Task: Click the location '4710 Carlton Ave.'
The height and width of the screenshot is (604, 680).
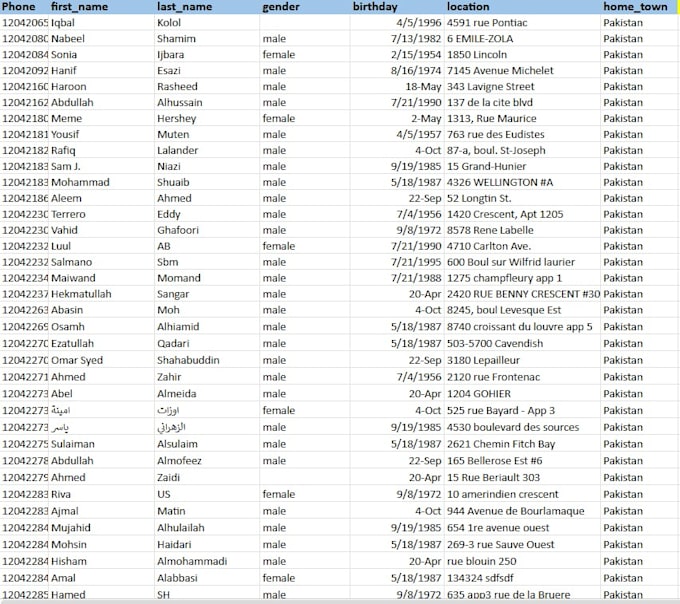Action: pyautogui.click(x=489, y=246)
